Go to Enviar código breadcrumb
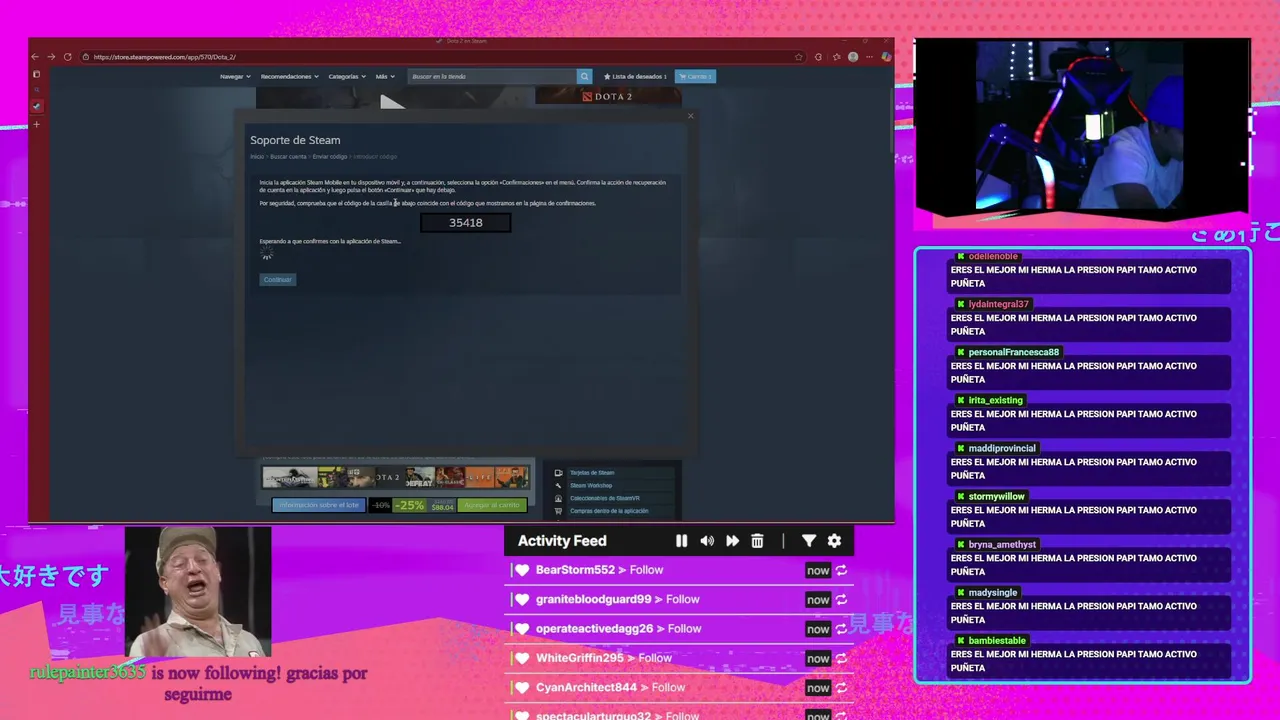This screenshot has width=1280, height=720. click(330, 157)
